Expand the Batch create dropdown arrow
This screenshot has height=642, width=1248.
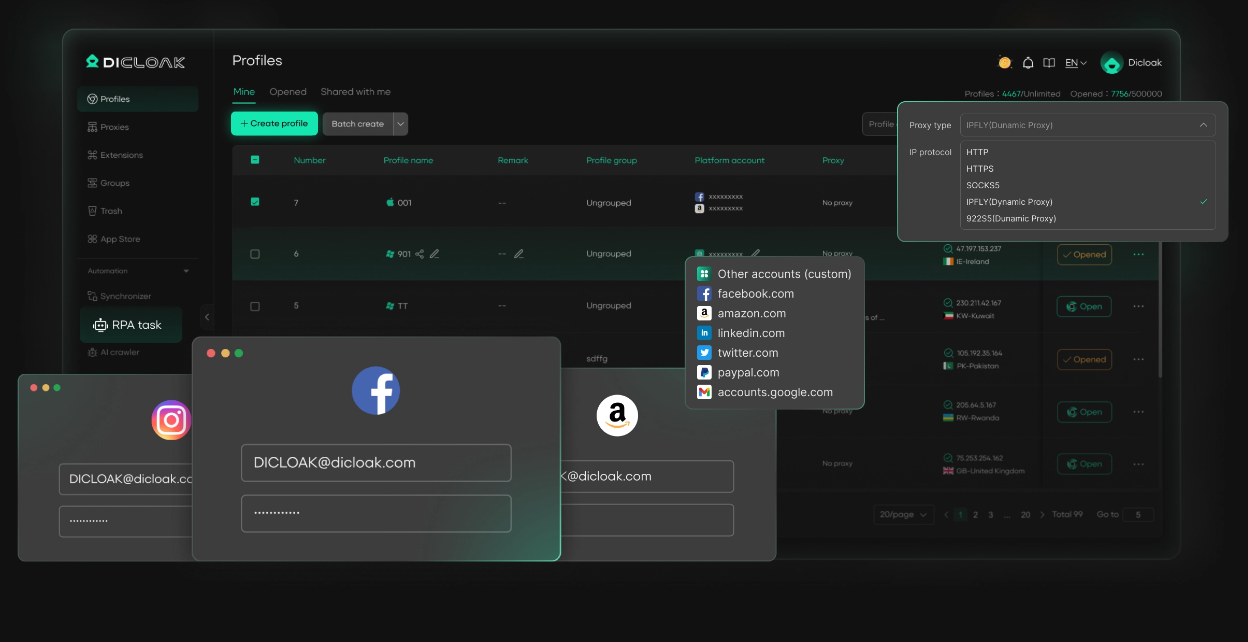pyautogui.click(x=400, y=124)
